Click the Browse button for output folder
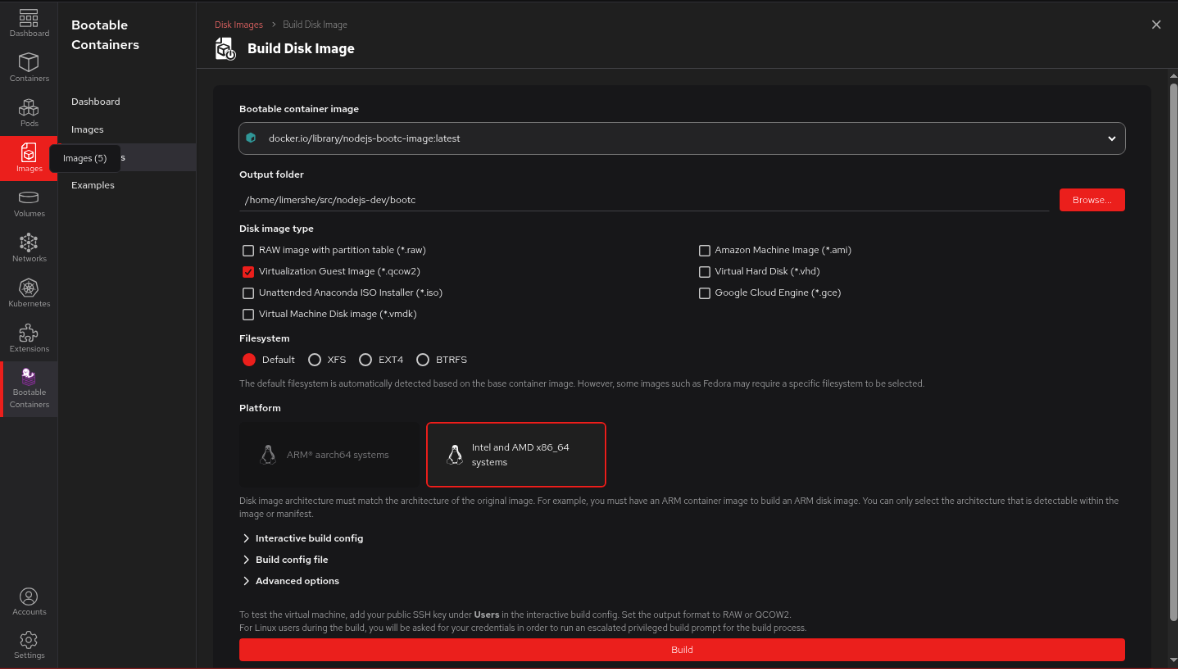Image resolution: width=1178 pixels, height=669 pixels. pos(1091,200)
